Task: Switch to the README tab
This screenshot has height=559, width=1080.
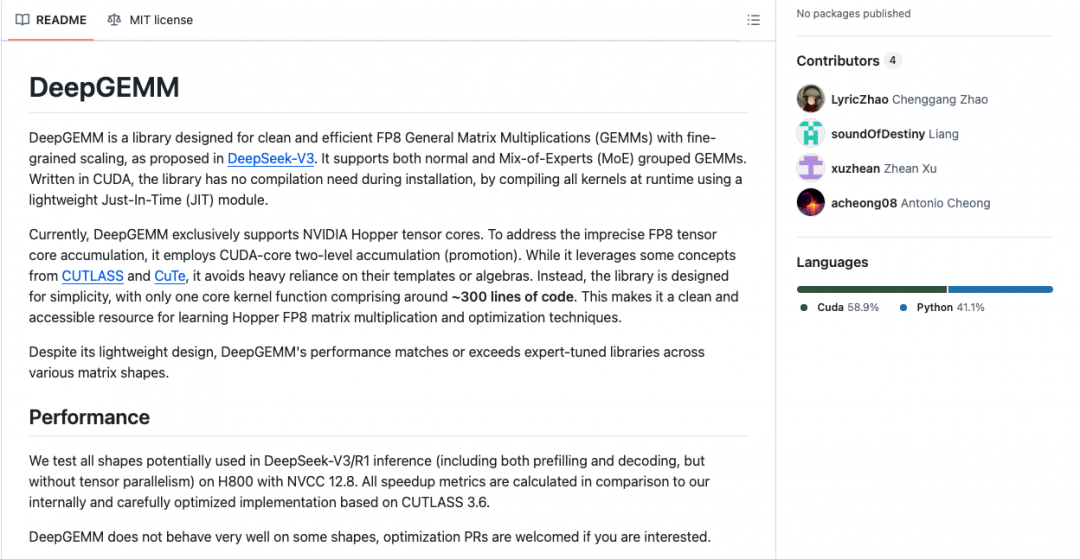Action: tap(51, 20)
